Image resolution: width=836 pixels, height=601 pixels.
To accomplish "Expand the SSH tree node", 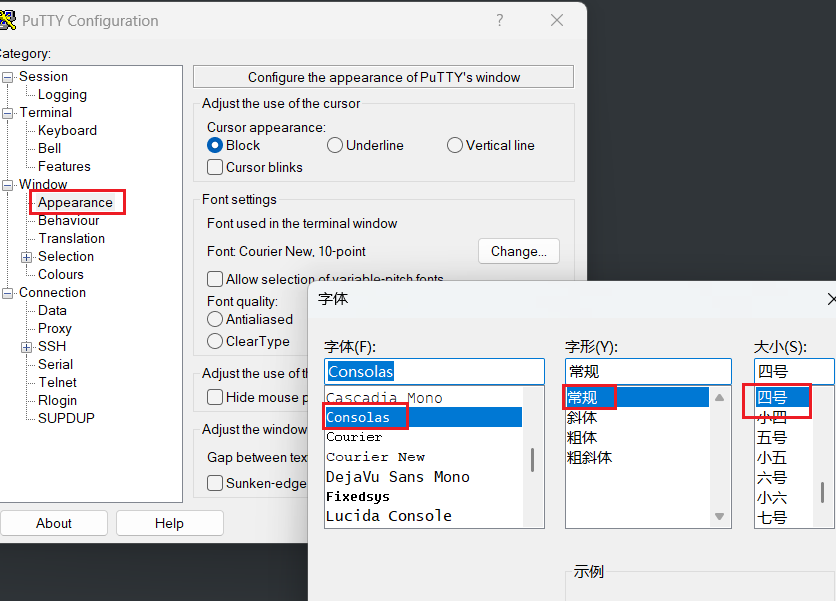I will click(26, 347).
